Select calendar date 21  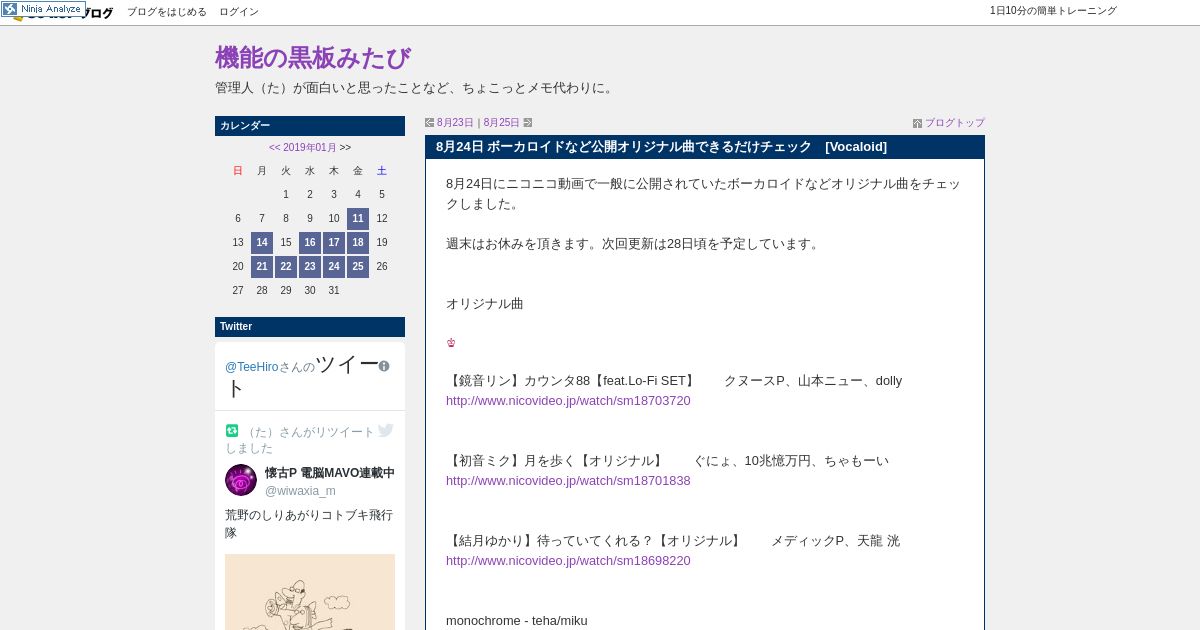click(x=262, y=267)
